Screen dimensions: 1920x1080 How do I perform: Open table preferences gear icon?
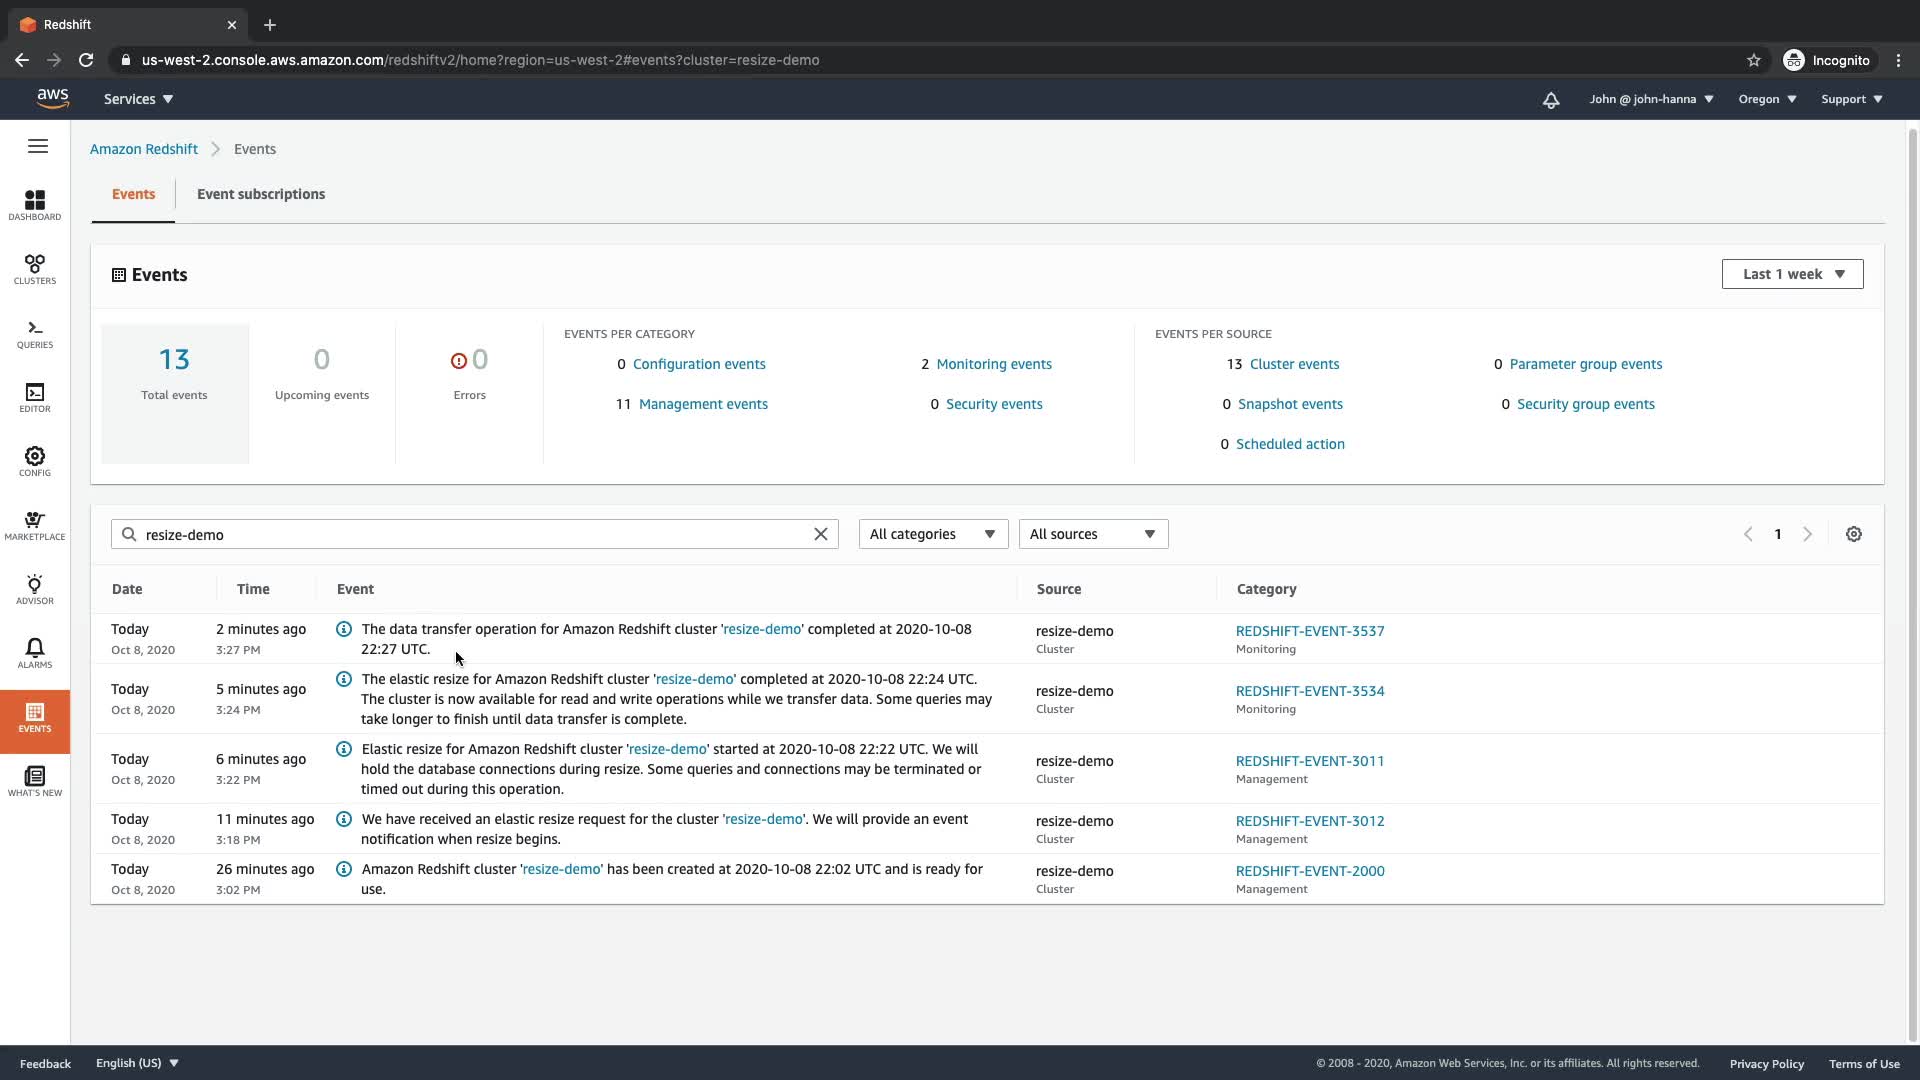[1853, 534]
